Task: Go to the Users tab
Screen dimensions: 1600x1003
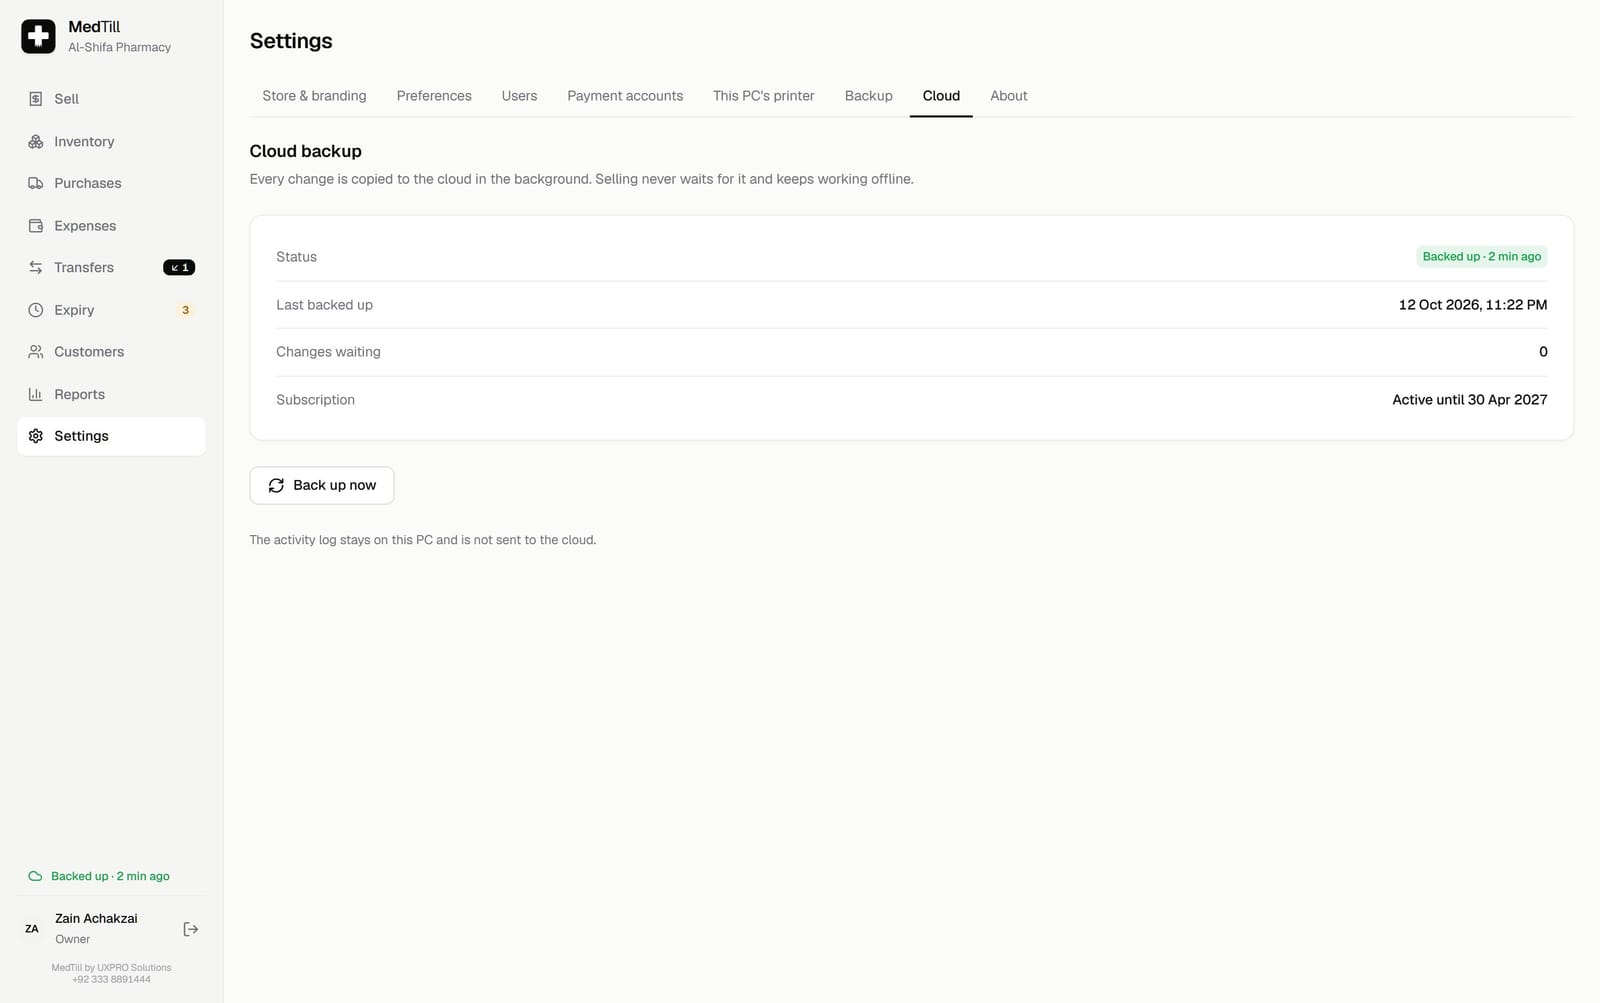Action: (x=519, y=96)
